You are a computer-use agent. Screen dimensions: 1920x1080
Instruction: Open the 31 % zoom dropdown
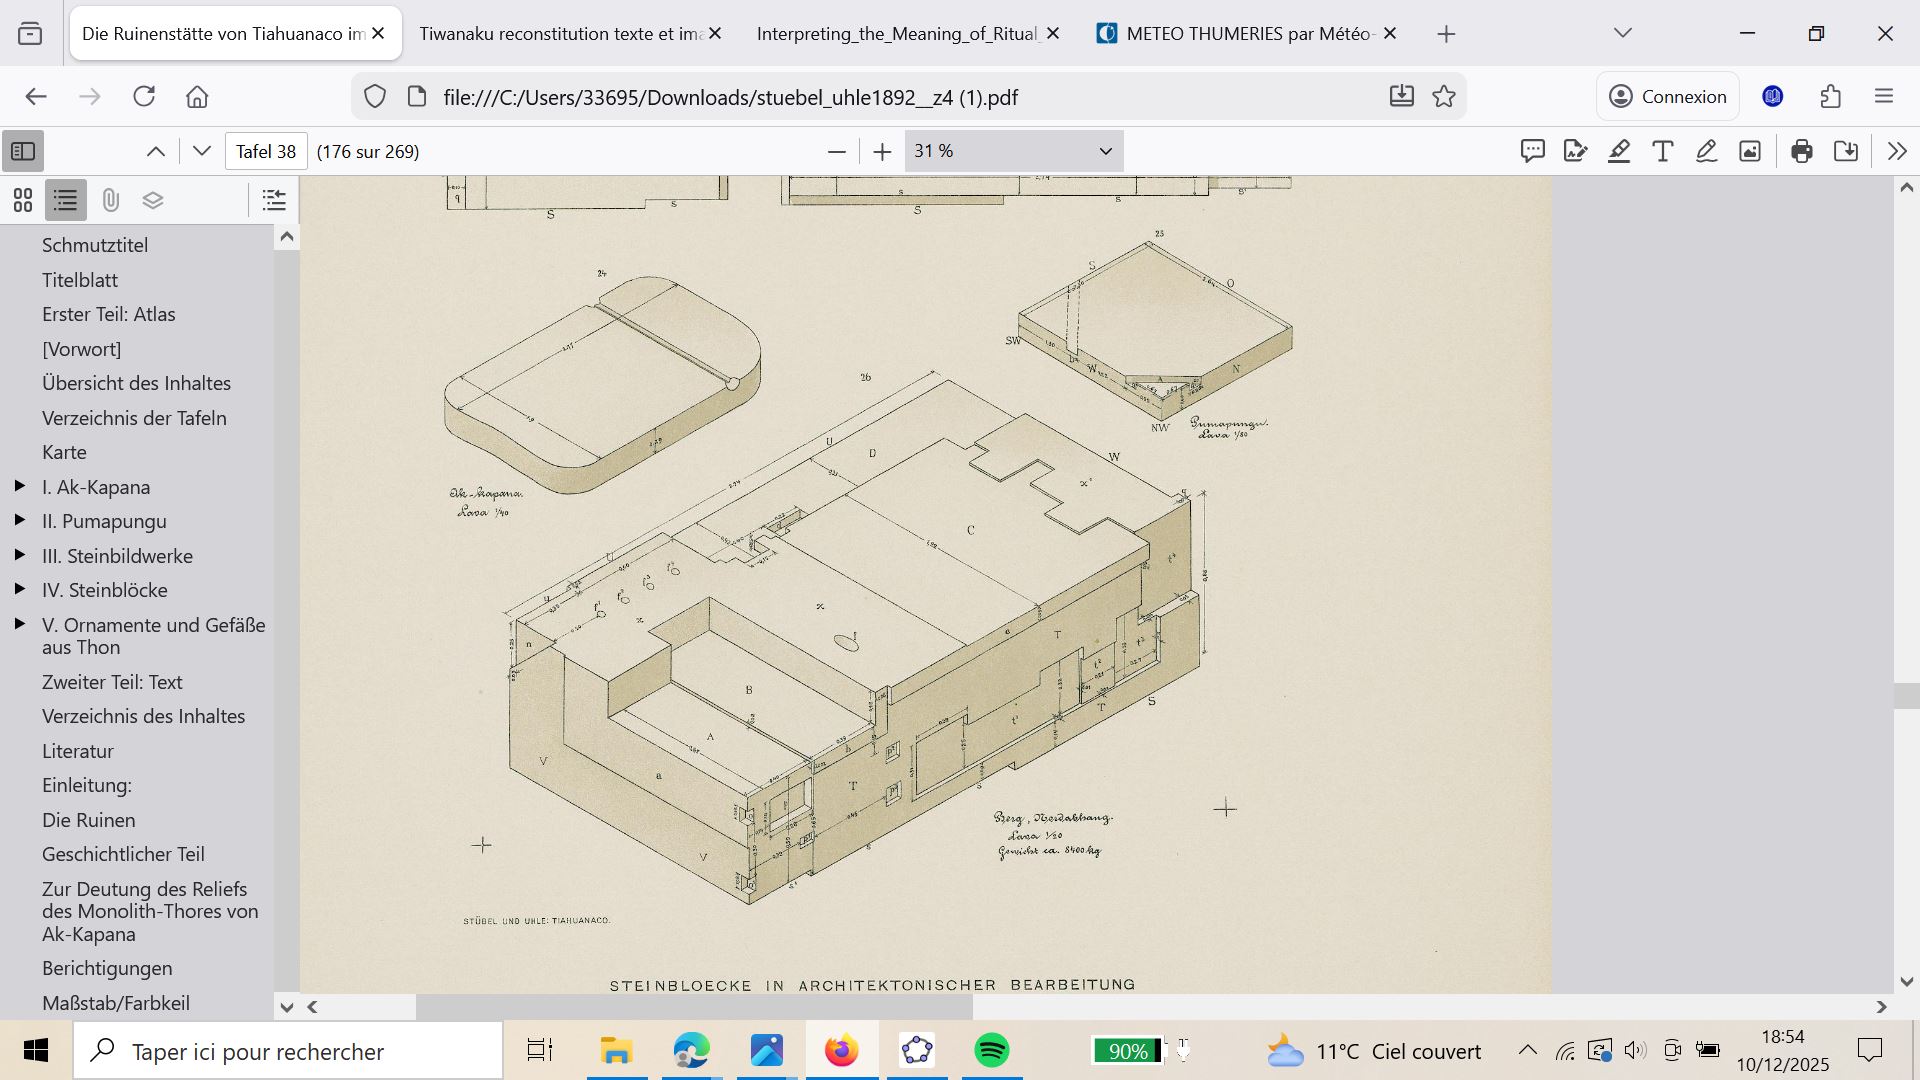pyautogui.click(x=1013, y=151)
